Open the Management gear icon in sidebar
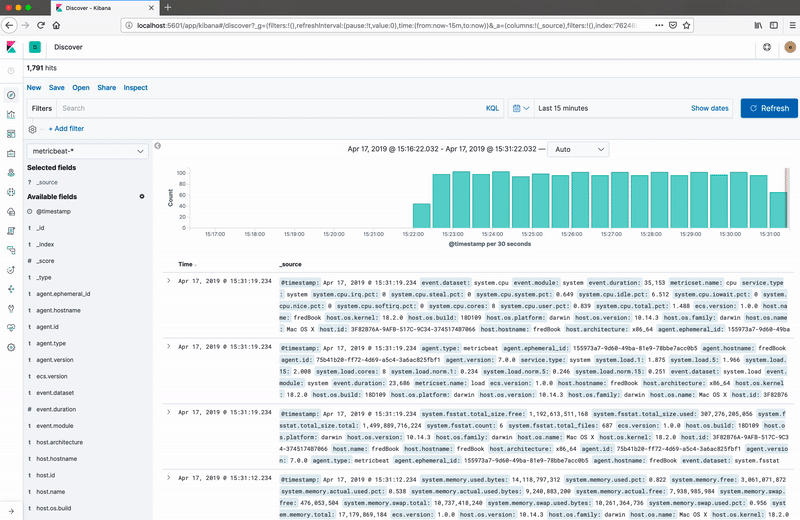800x520 pixels. pos(11,347)
